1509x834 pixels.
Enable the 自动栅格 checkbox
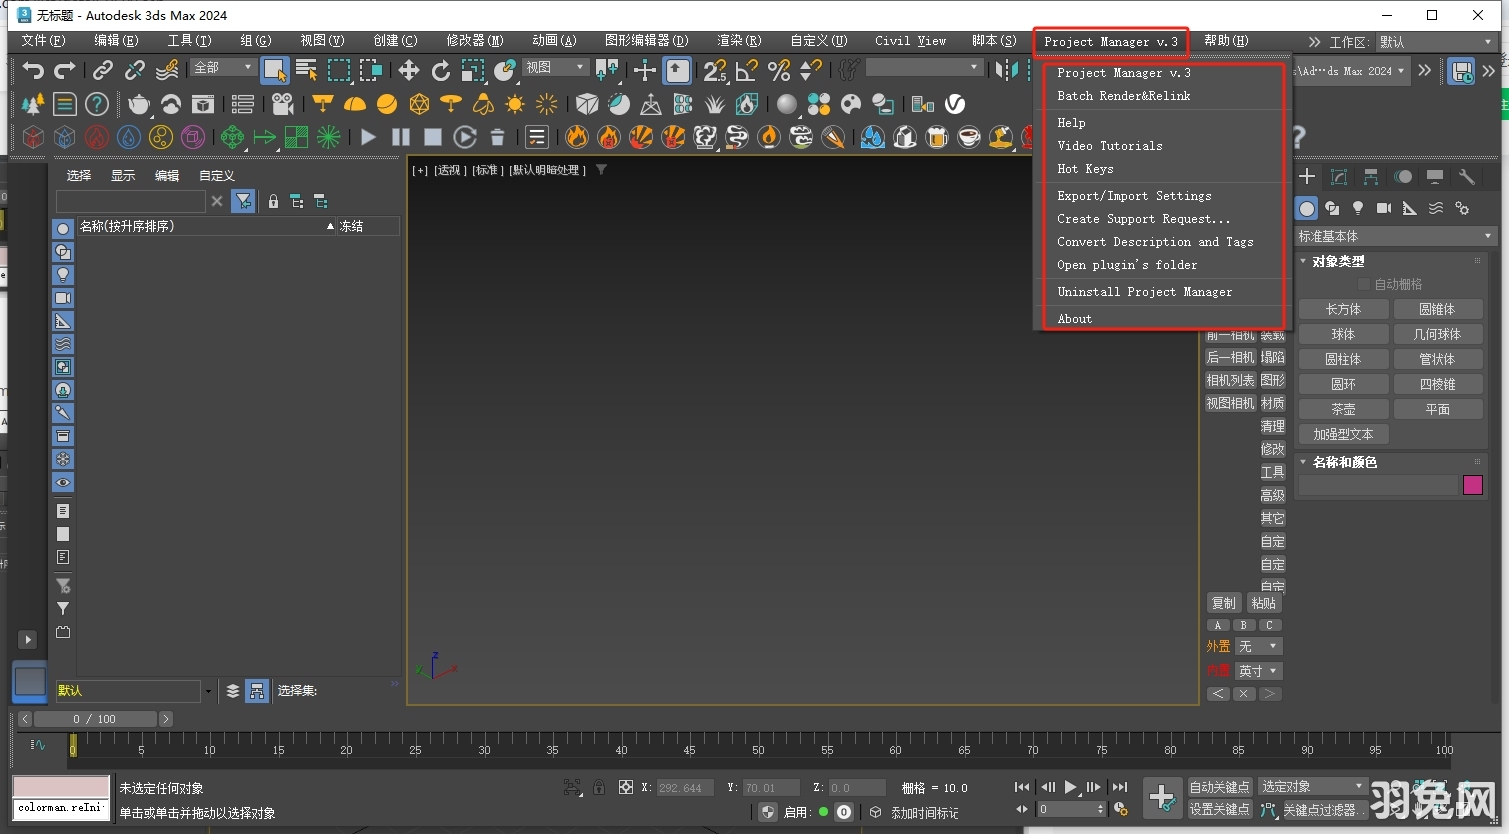(1363, 283)
